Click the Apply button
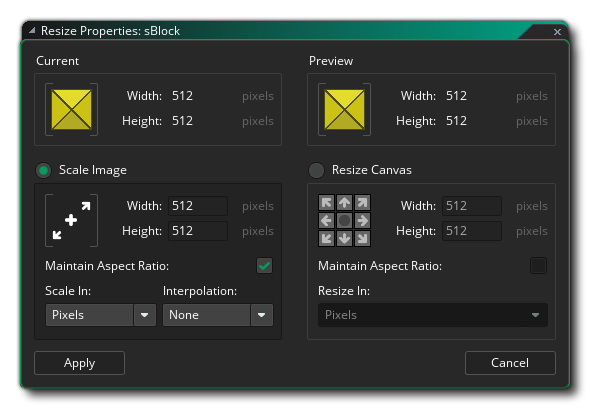 pos(79,363)
